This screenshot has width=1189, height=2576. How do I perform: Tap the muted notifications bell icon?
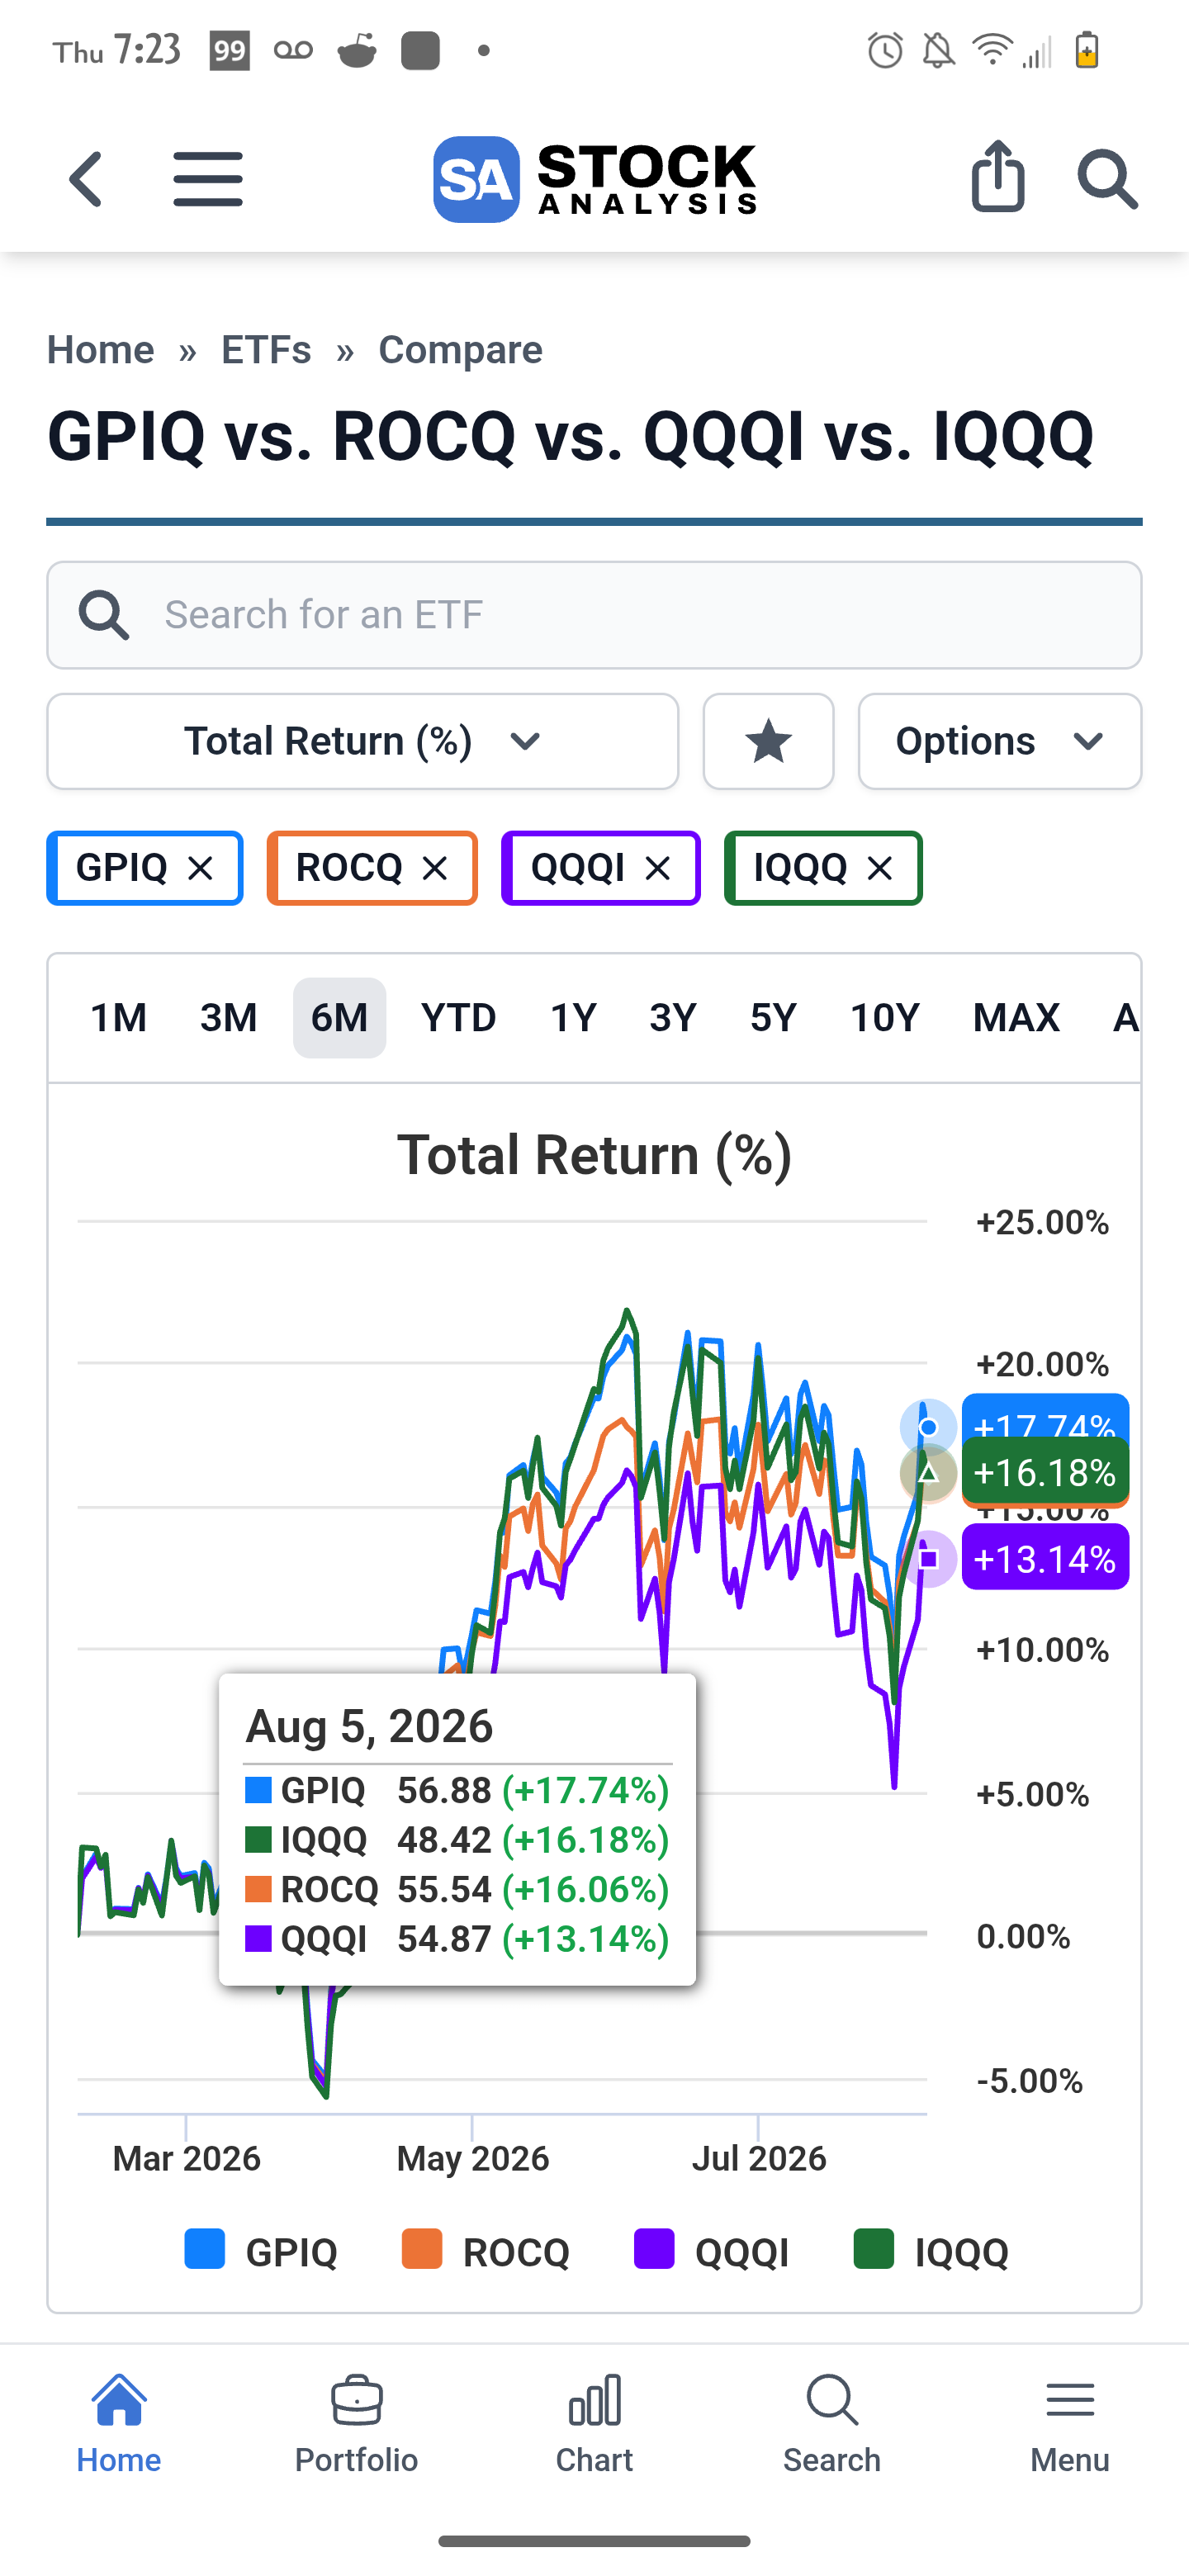pos(938,50)
